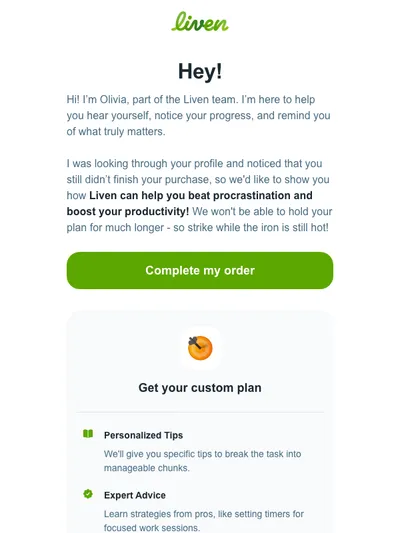Click the green book icon beside Personalized Tips

[x=88, y=434]
